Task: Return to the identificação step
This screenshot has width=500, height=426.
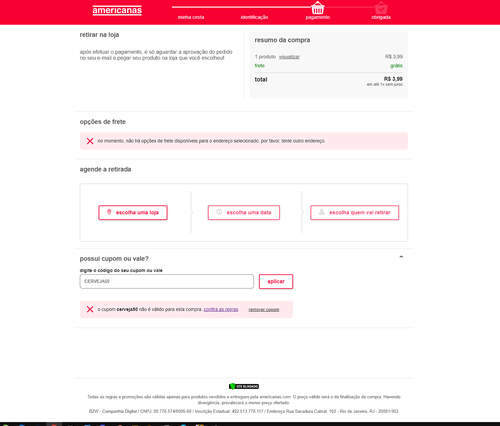Action: (254, 17)
